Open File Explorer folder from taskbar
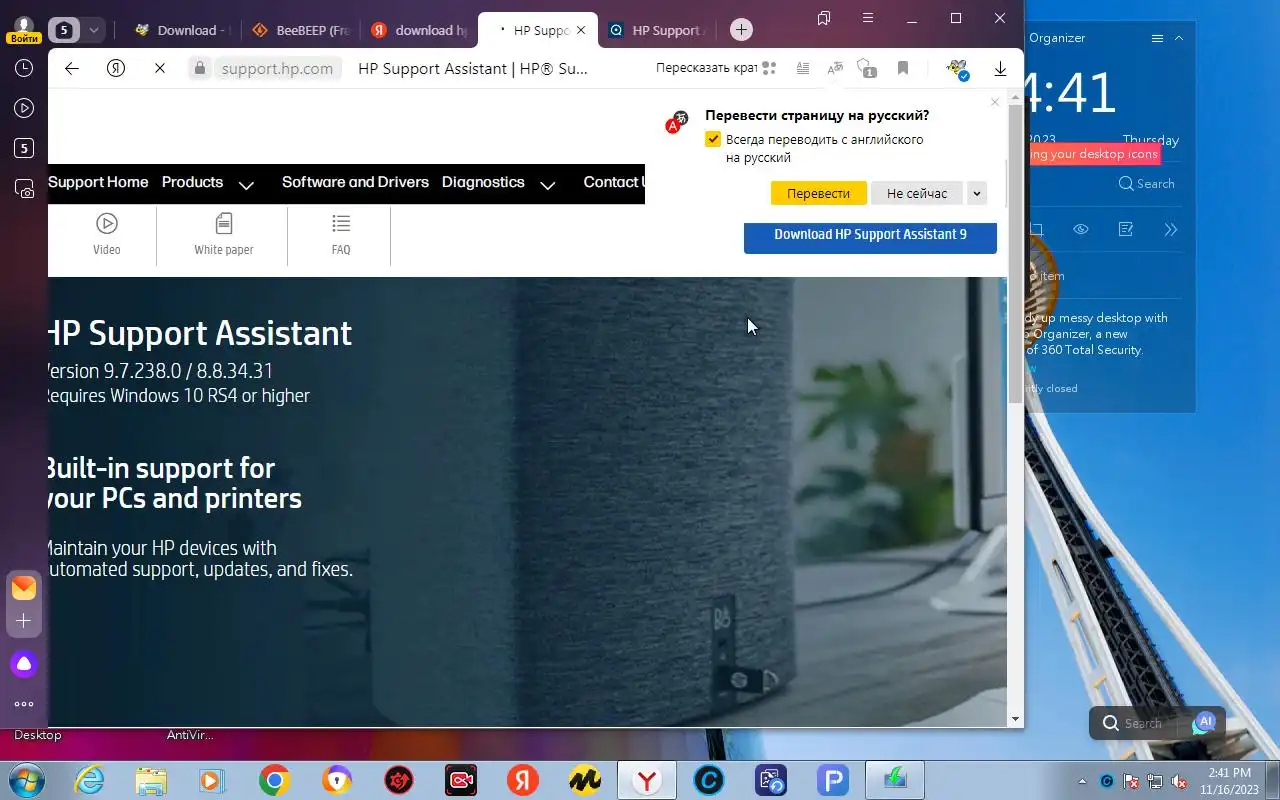This screenshot has width=1280, height=800. tap(151, 780)
